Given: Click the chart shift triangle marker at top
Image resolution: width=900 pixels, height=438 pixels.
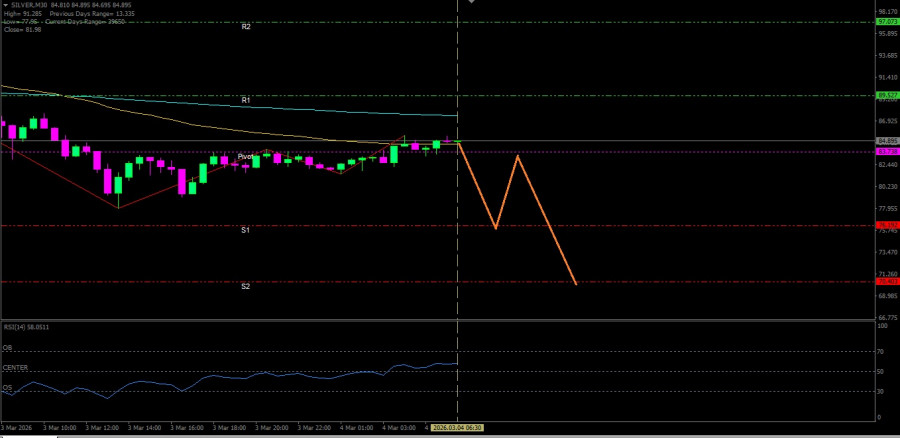Looking at the screenshot, I should pos(473,3).
